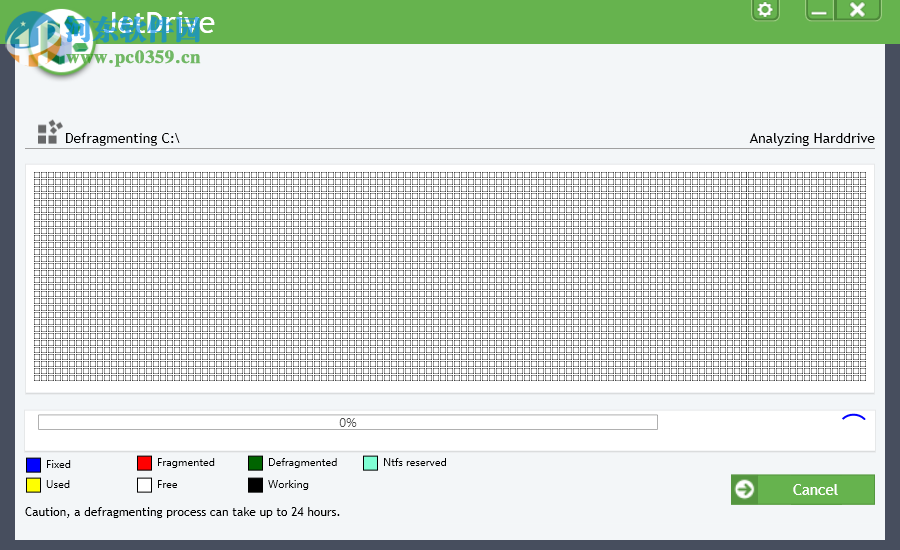
Task: Click the red Fragmented color swatch
Action: tap(145, 463)
